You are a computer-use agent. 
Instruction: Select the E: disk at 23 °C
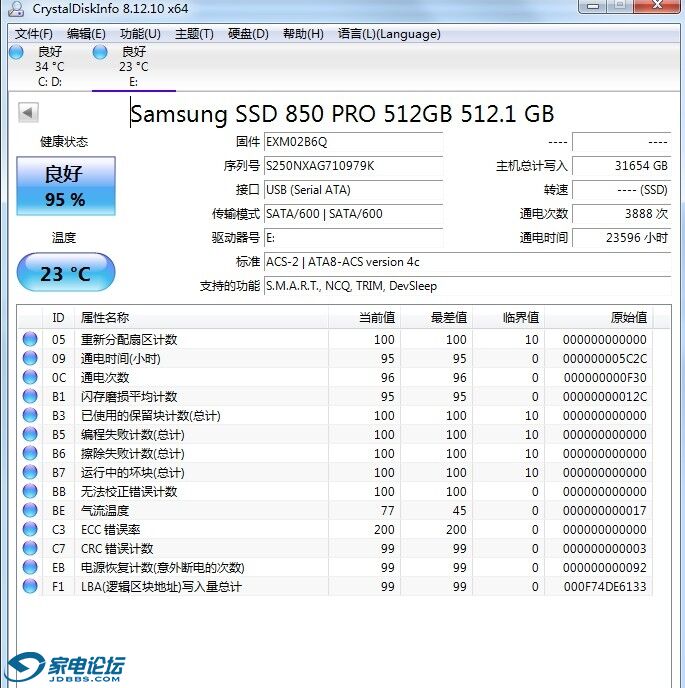point(133,67)
